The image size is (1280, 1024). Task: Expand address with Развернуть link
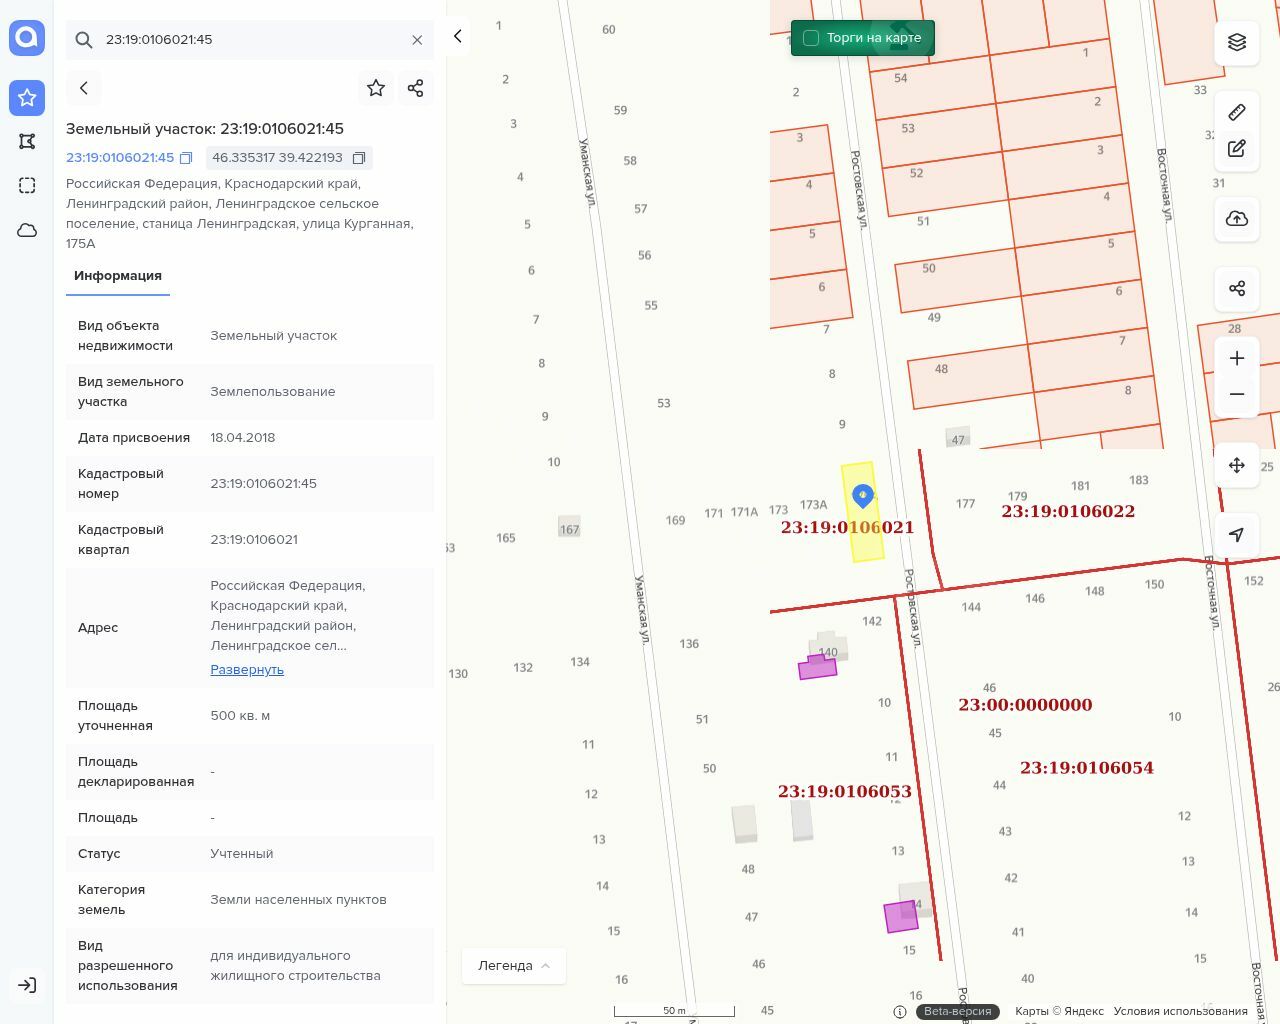point(247,670)
